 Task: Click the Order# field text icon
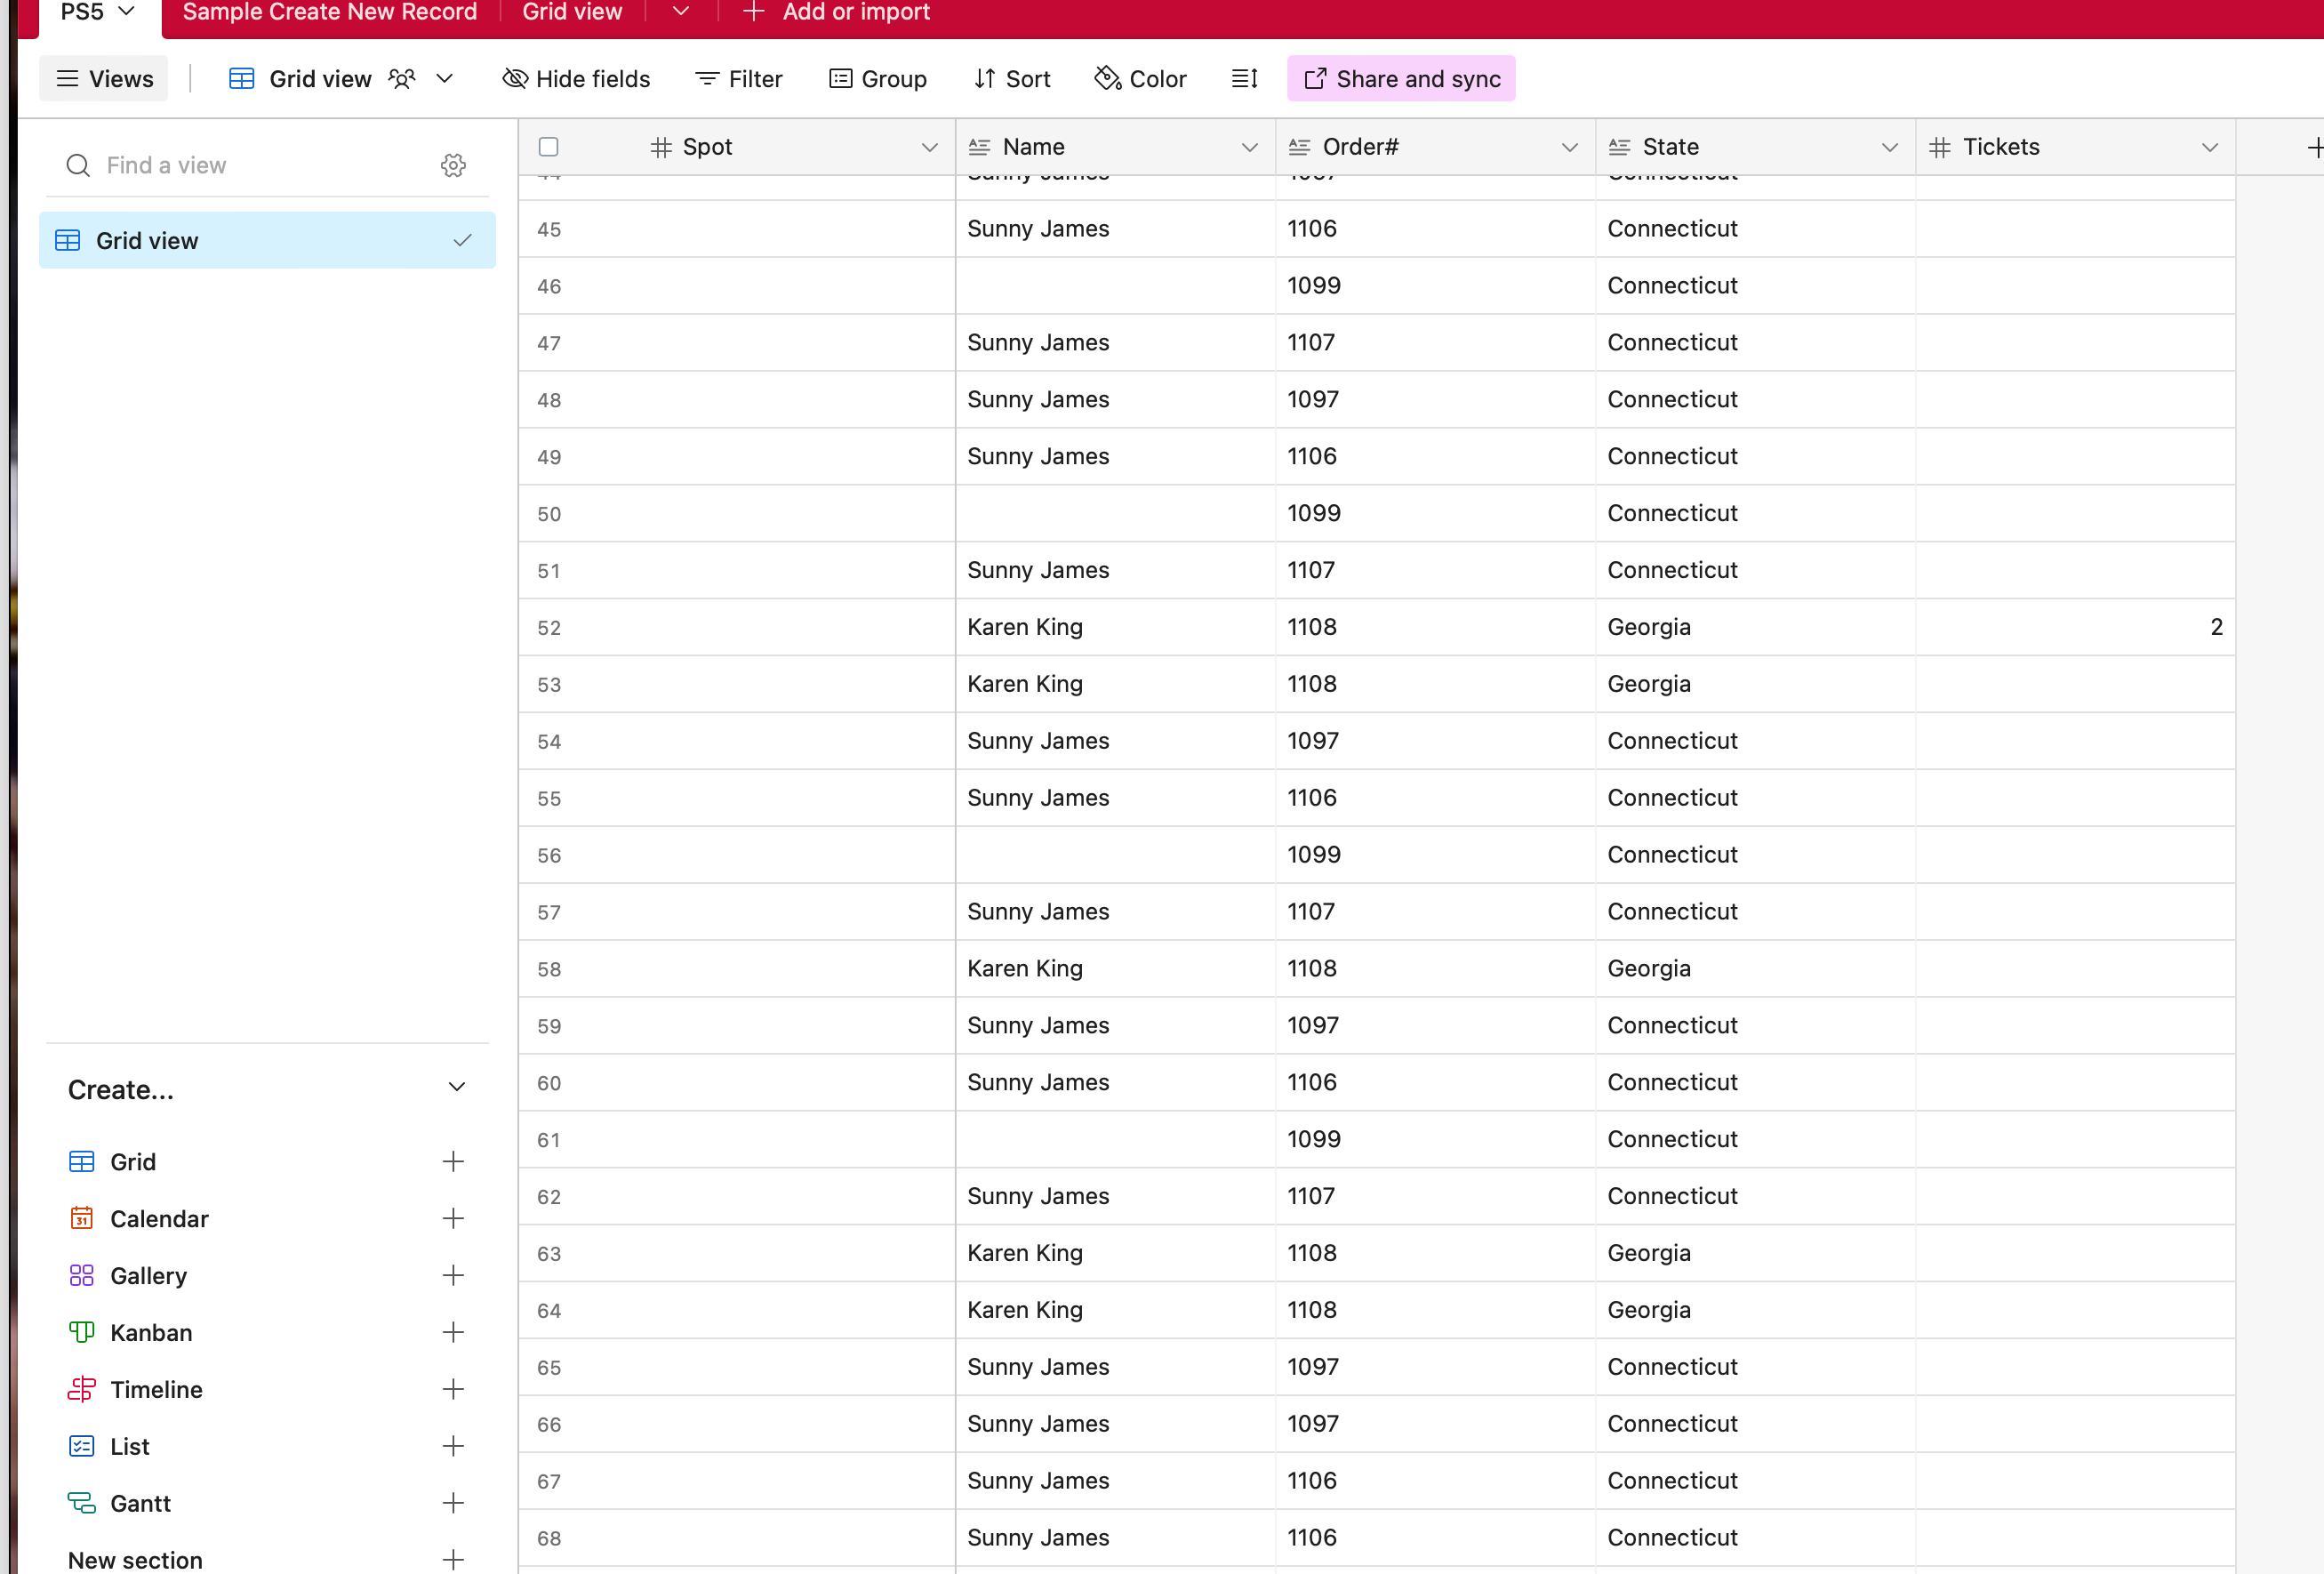point(1300,147)
